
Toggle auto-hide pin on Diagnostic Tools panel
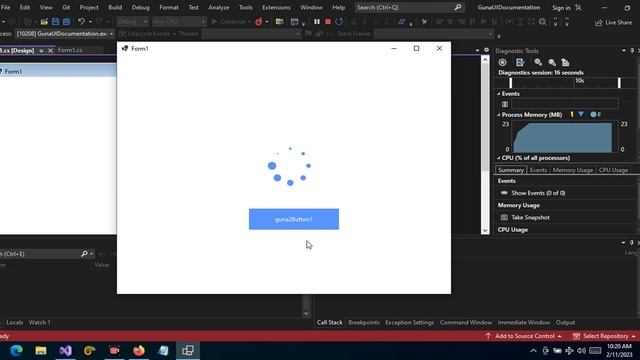(632, 51)
